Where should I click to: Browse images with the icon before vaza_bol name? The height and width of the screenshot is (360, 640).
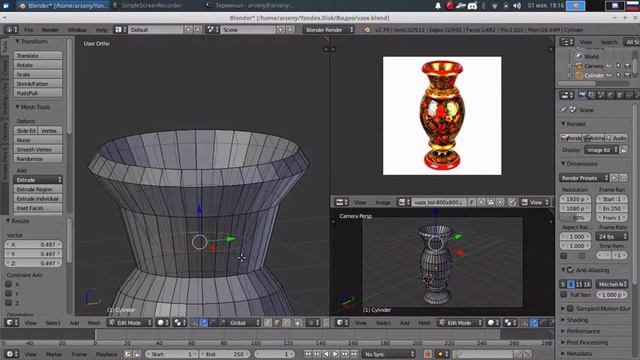(x=404, y=202)
